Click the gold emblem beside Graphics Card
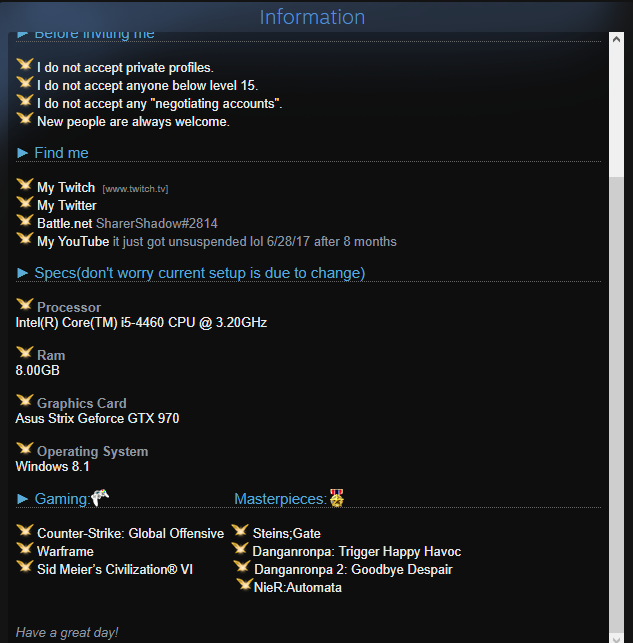 coord(25,401)
